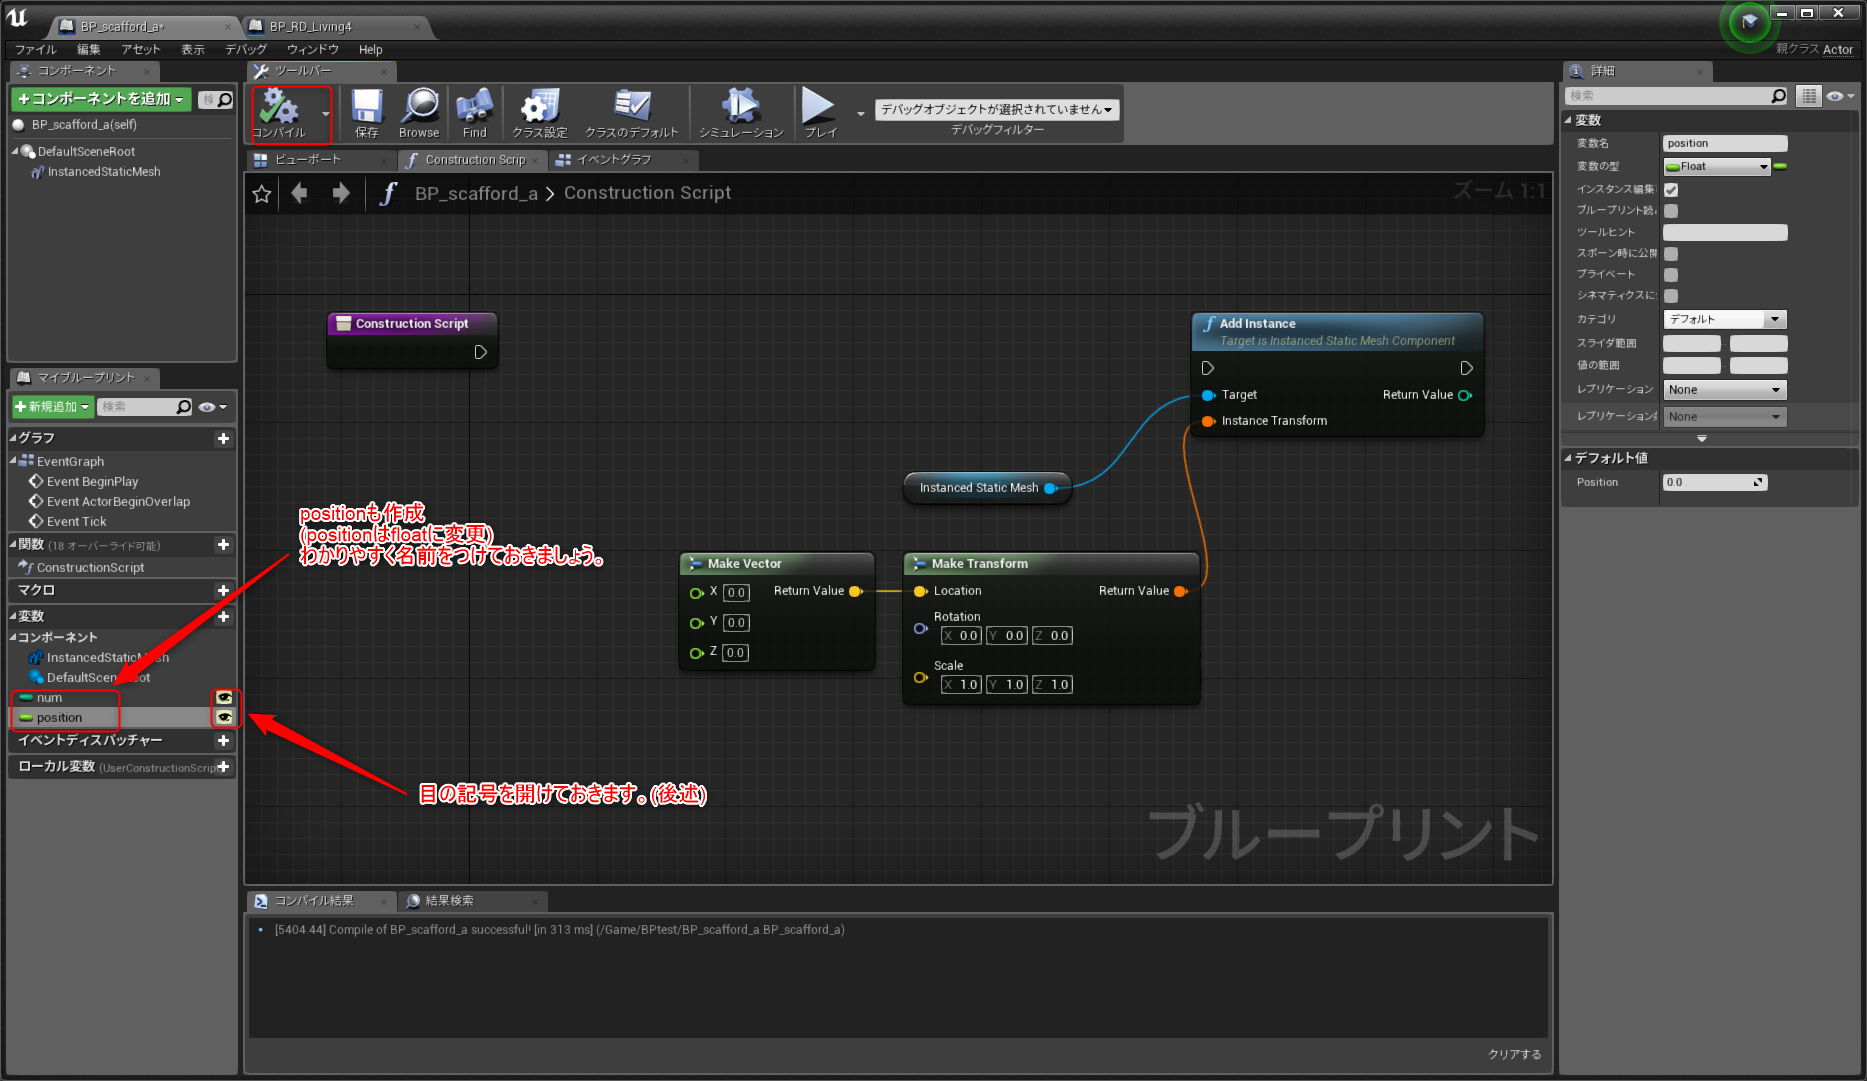Collapse the EventGraph tree node
The height and width of the screenshot is (1081, 1867).
pos(13,461)
